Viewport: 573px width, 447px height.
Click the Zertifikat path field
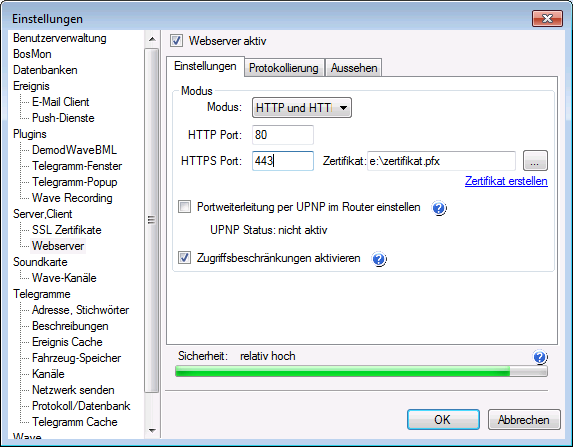441,161
